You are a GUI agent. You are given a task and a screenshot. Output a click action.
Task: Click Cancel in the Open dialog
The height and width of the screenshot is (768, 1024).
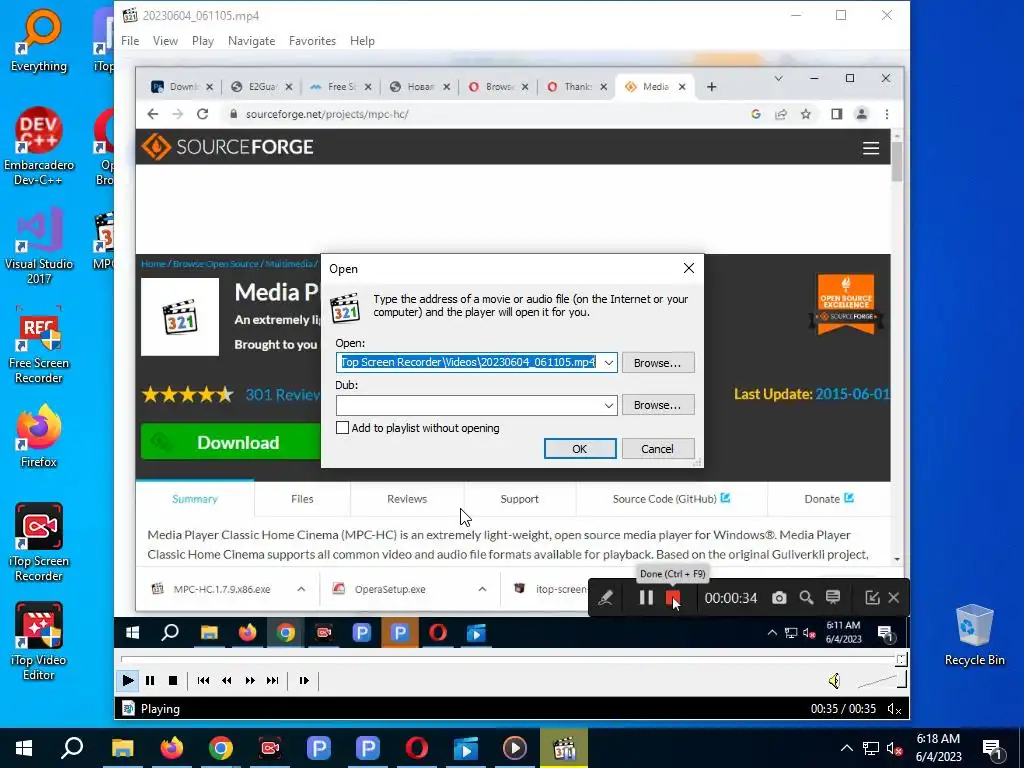658,449
